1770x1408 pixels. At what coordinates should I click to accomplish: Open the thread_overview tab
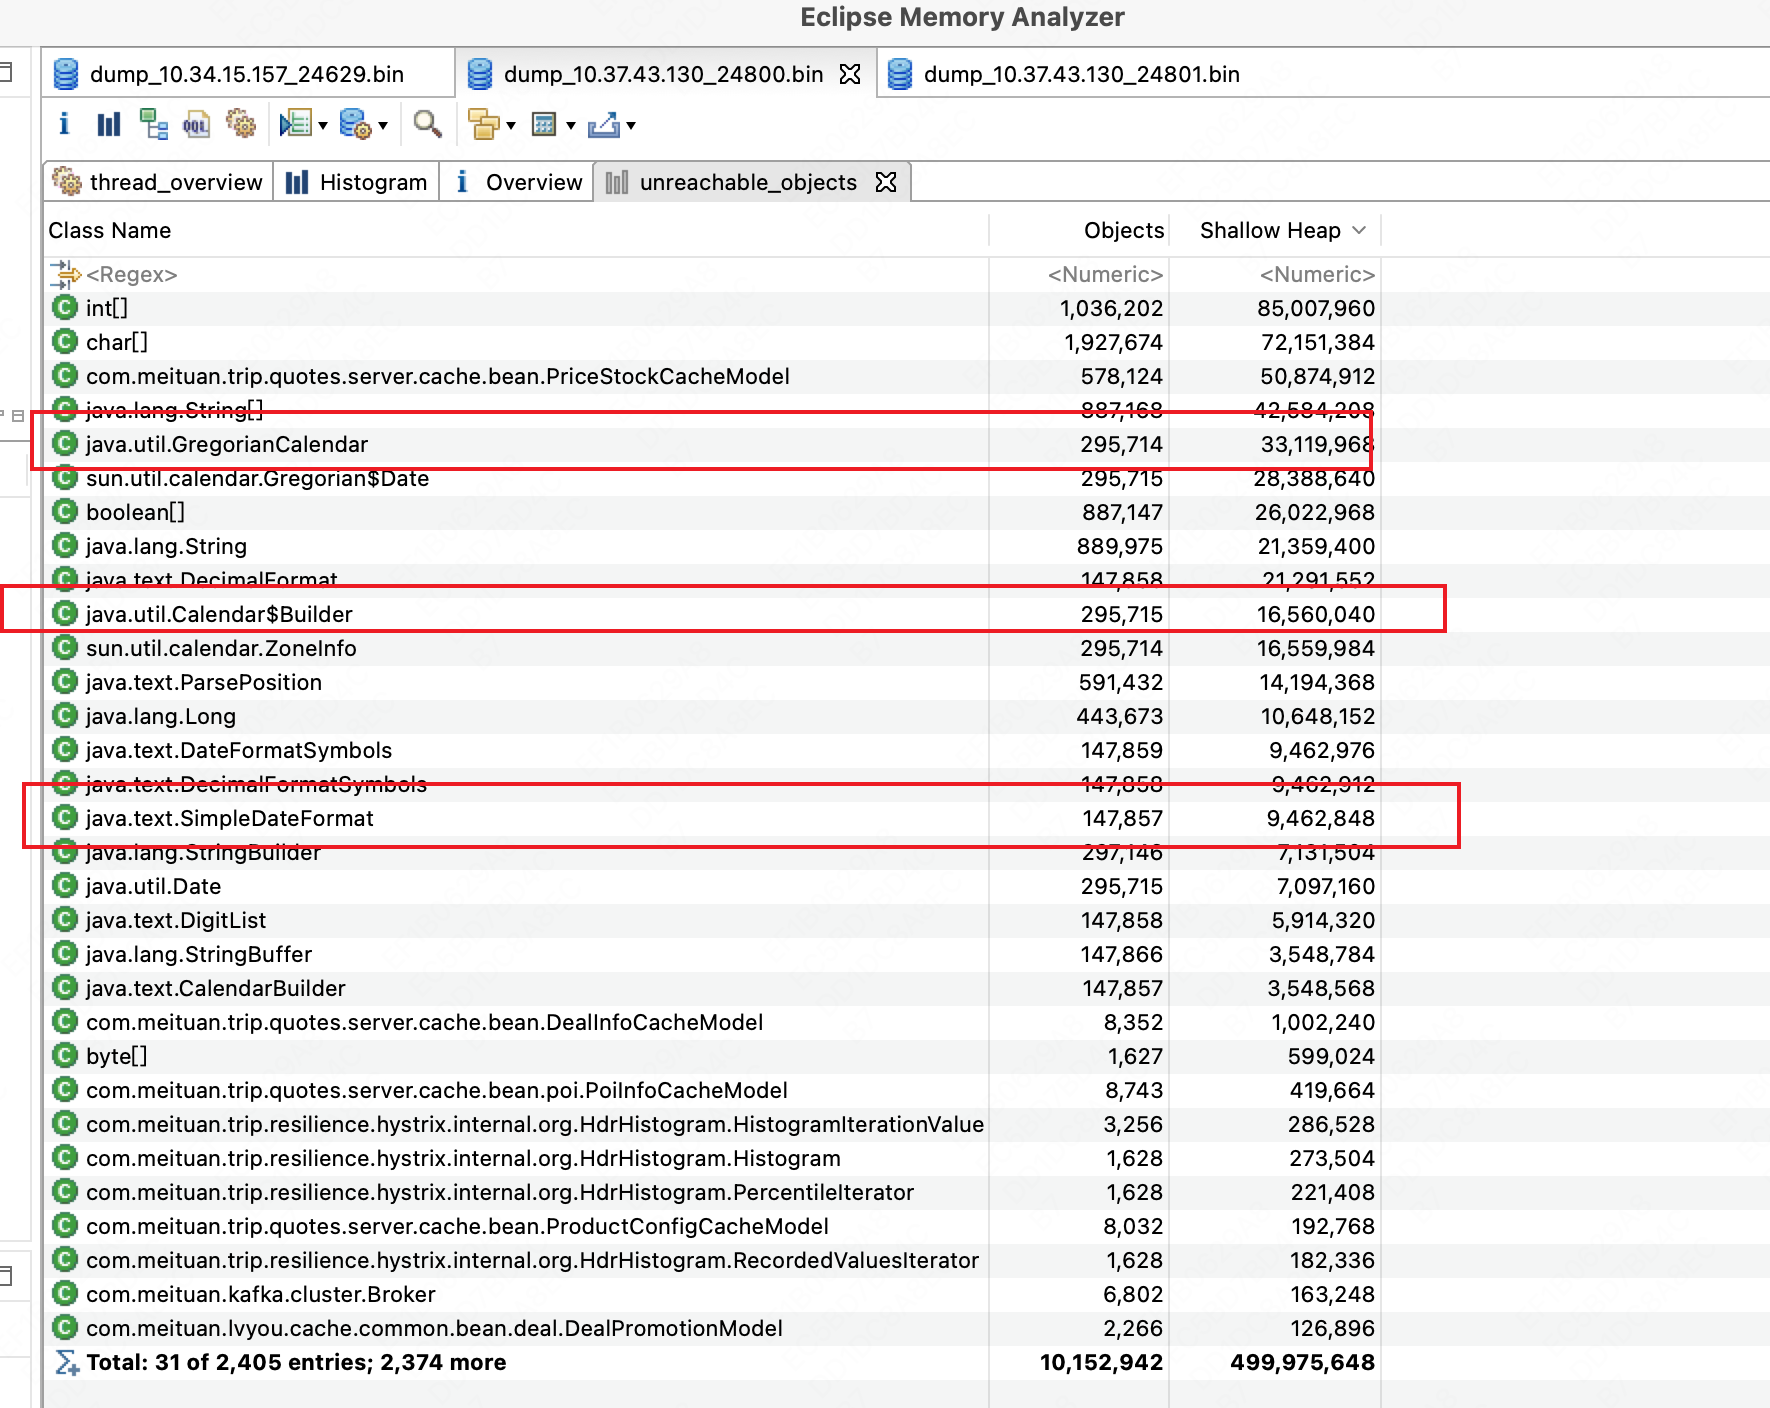tap(158, 182)
